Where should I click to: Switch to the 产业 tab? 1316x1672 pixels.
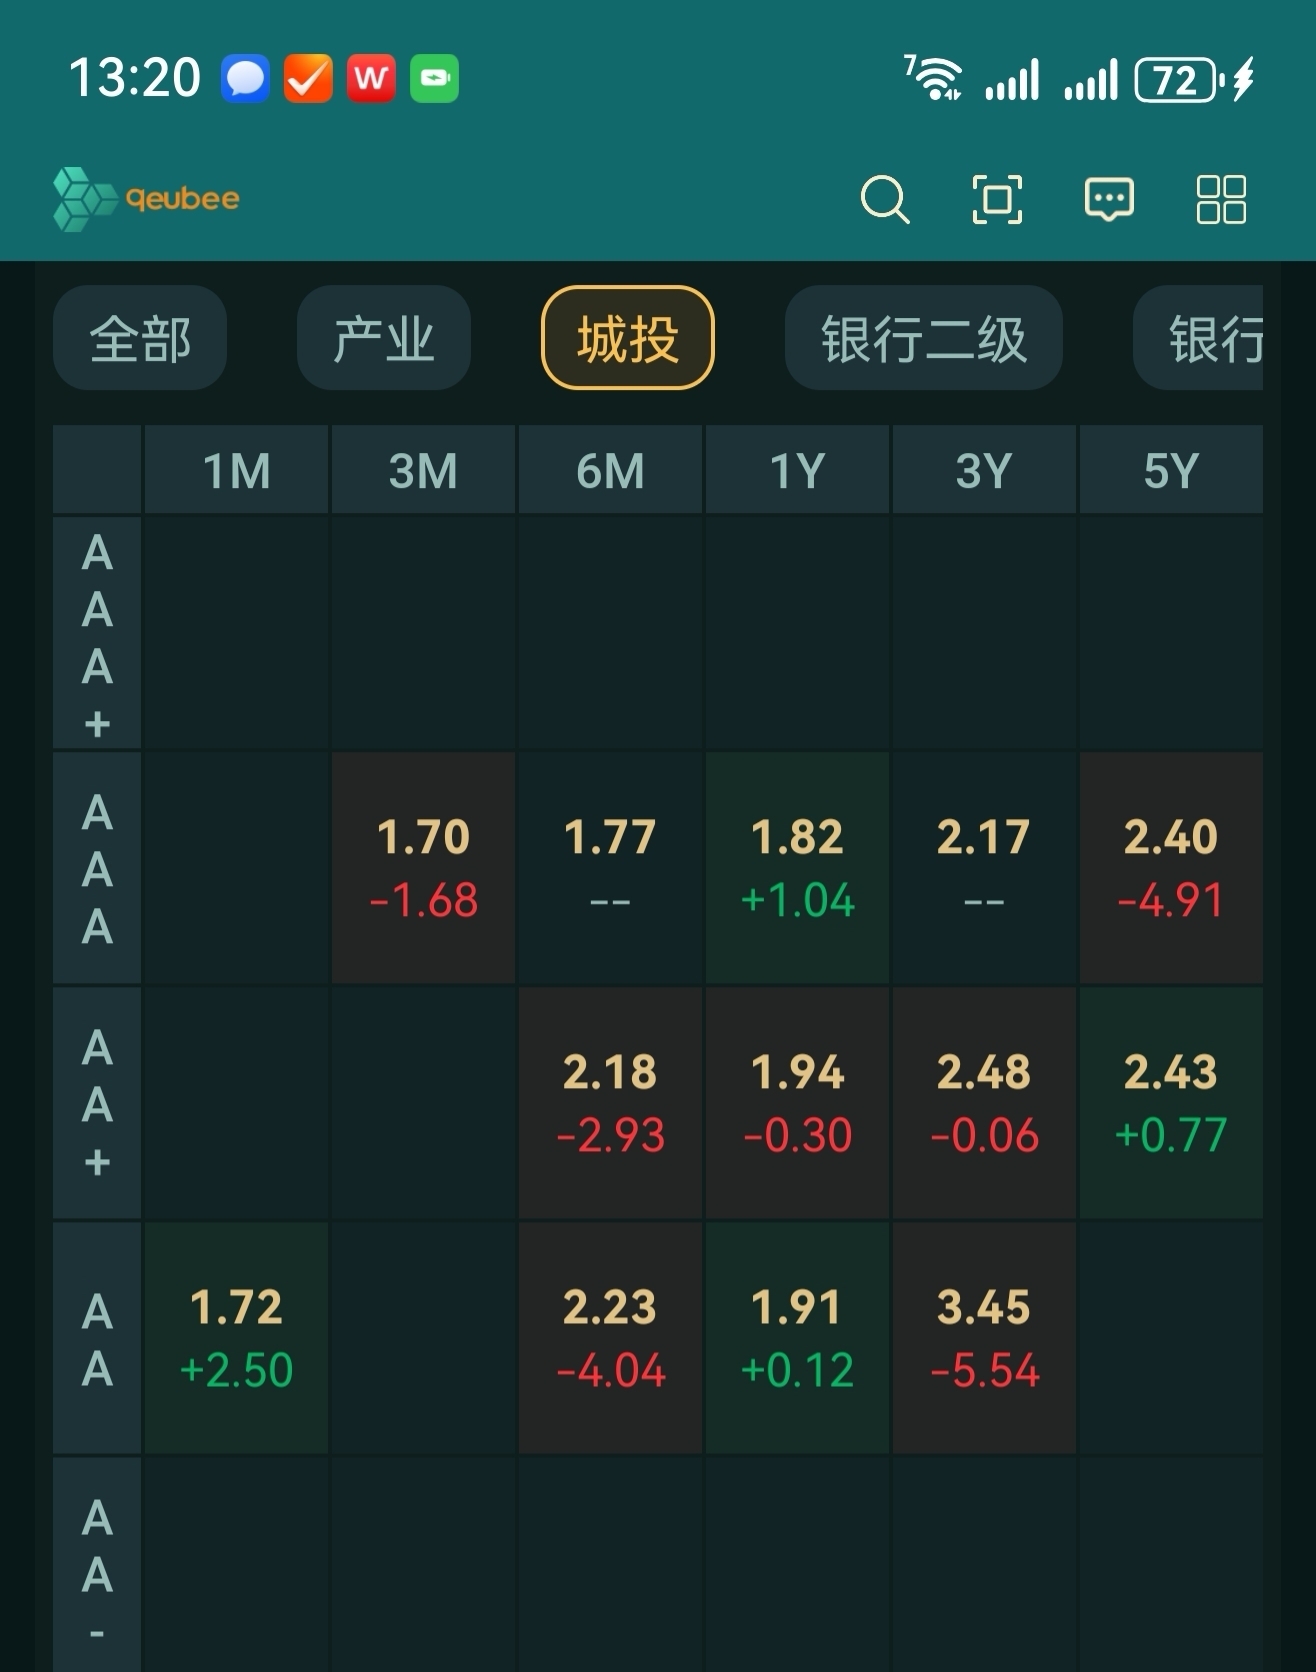pyautogui.click(x=384, y=338)
